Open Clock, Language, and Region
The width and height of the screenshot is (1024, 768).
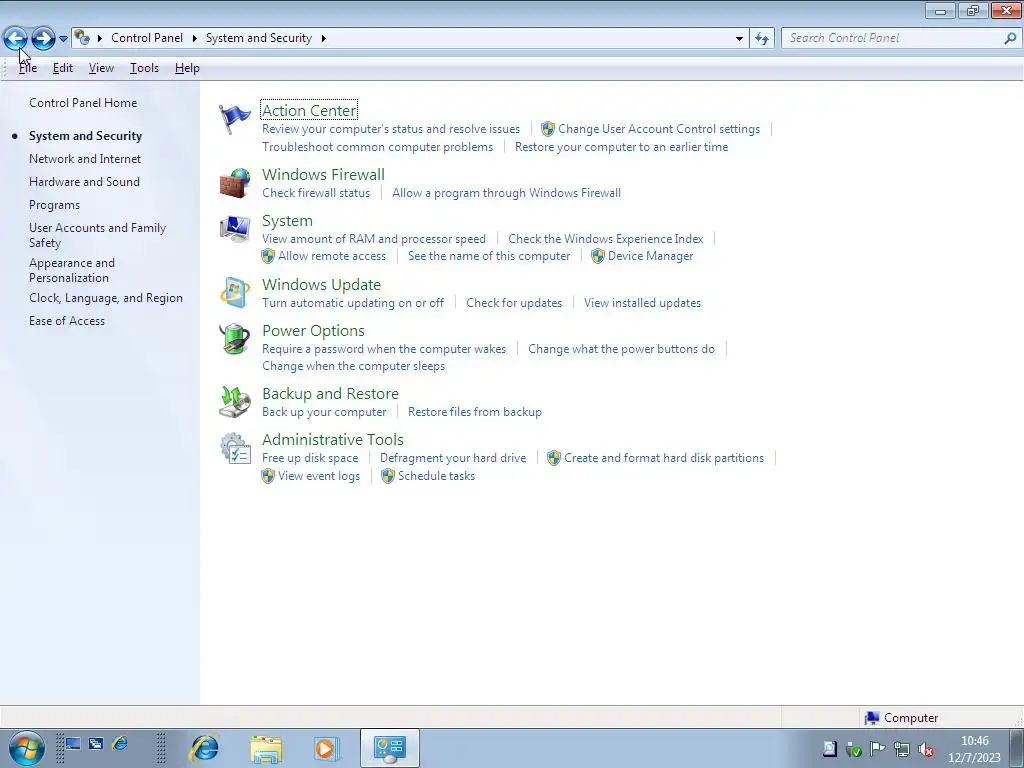(x=106, y=298)
